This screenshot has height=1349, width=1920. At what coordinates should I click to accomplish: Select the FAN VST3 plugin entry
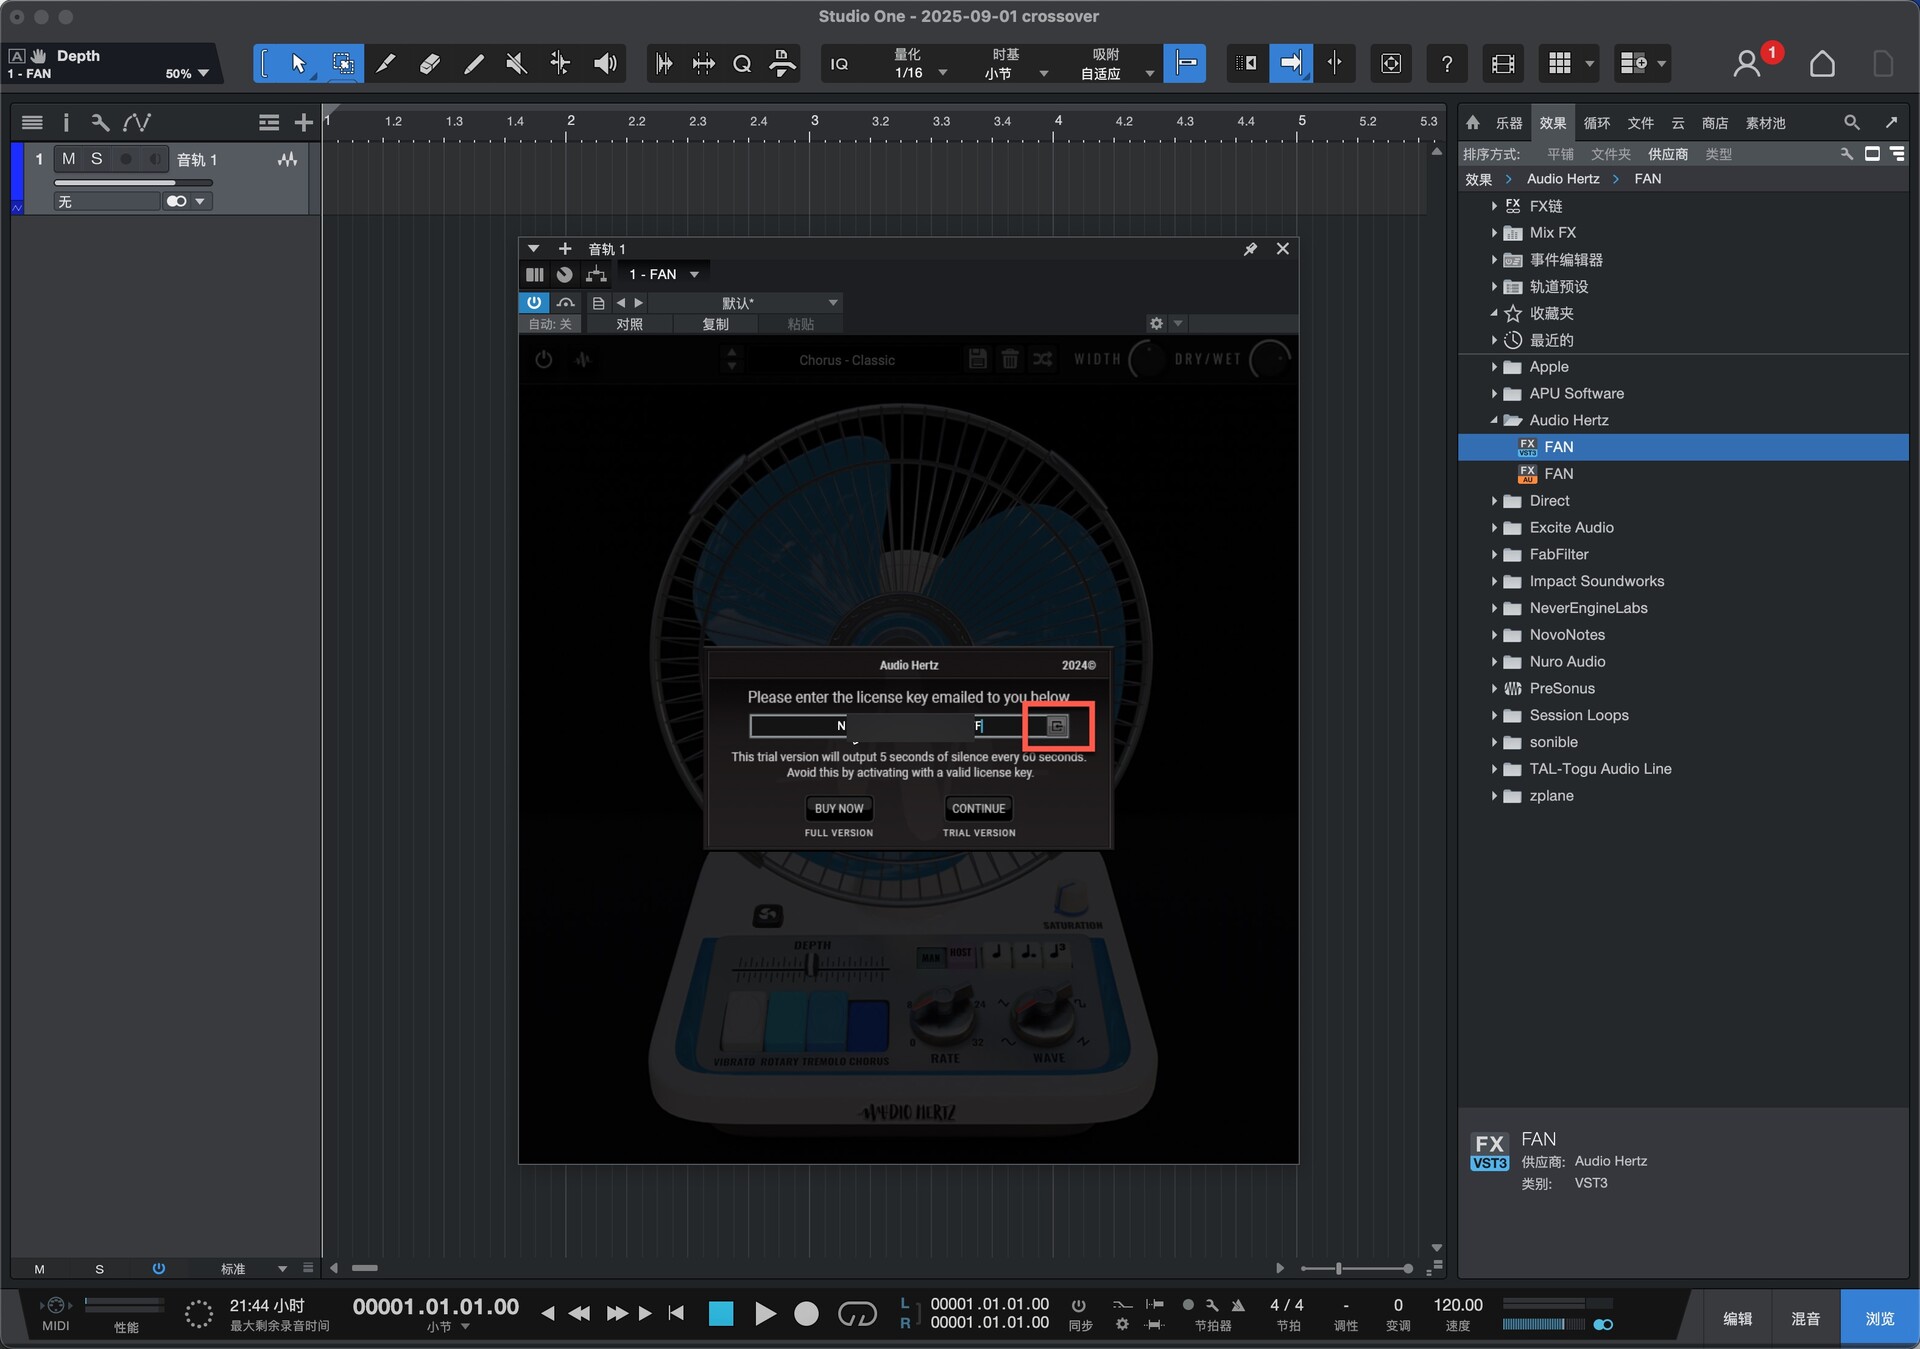(1683, 447)
